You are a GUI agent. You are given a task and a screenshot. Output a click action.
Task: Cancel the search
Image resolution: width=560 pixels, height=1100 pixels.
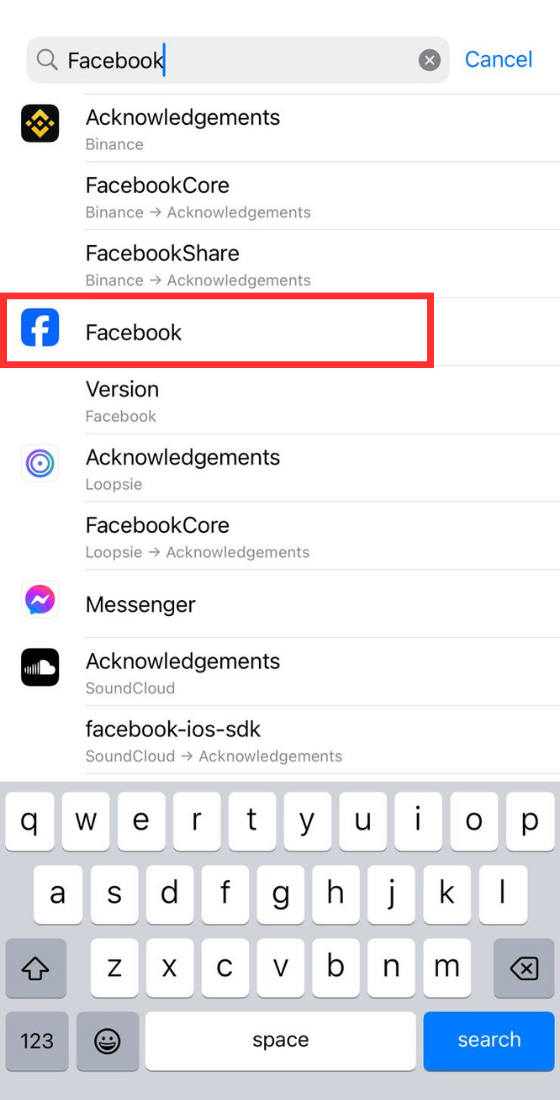498,60
